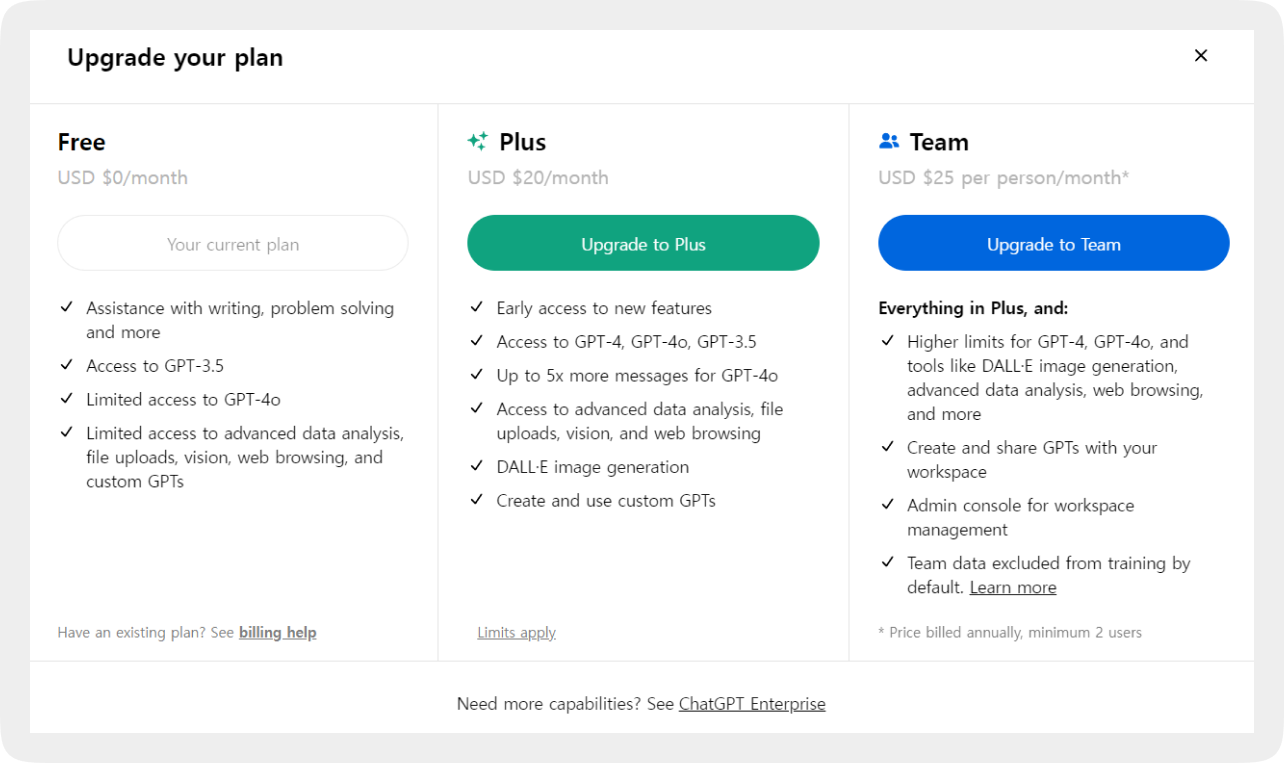This screenshot has width=1284, height=763.
Task: Open the Limits apply link
Action: tap(516, 632)
